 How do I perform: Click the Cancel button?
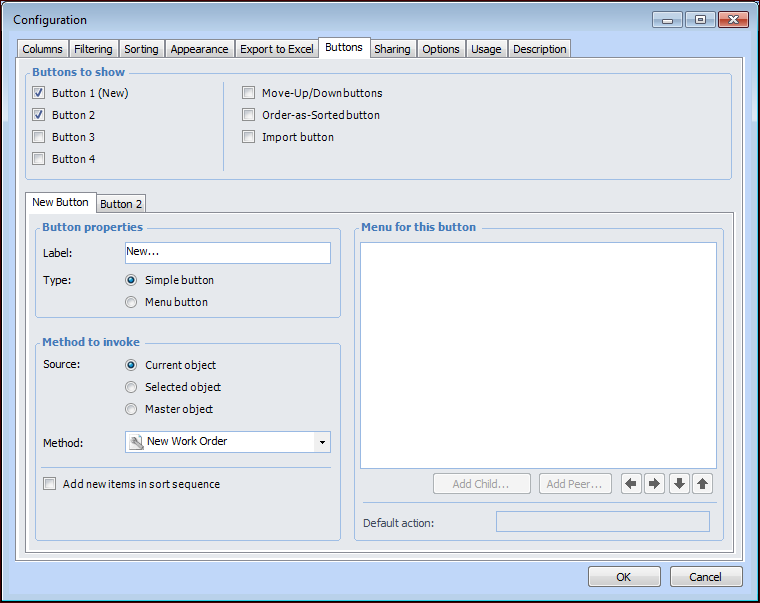pyautogui.click(x=705, y=577)
